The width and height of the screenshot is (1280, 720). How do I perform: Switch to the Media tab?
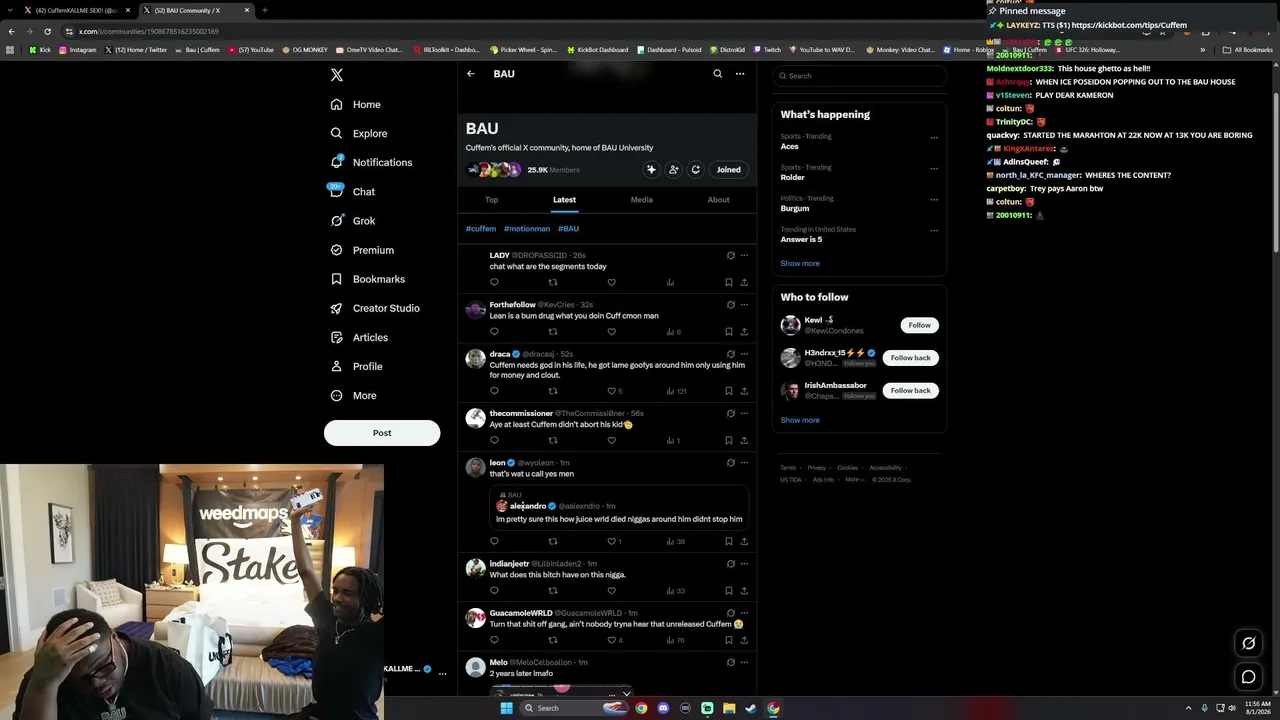click(642, 200)
